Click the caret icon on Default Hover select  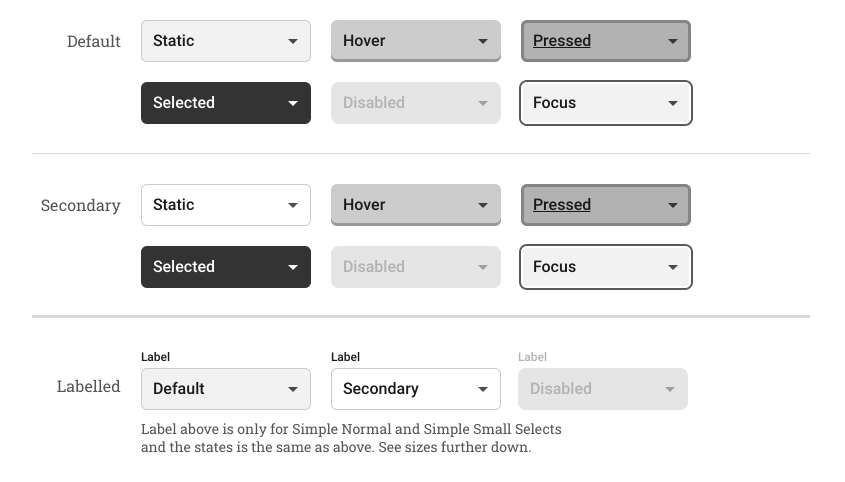pos(483,42)
